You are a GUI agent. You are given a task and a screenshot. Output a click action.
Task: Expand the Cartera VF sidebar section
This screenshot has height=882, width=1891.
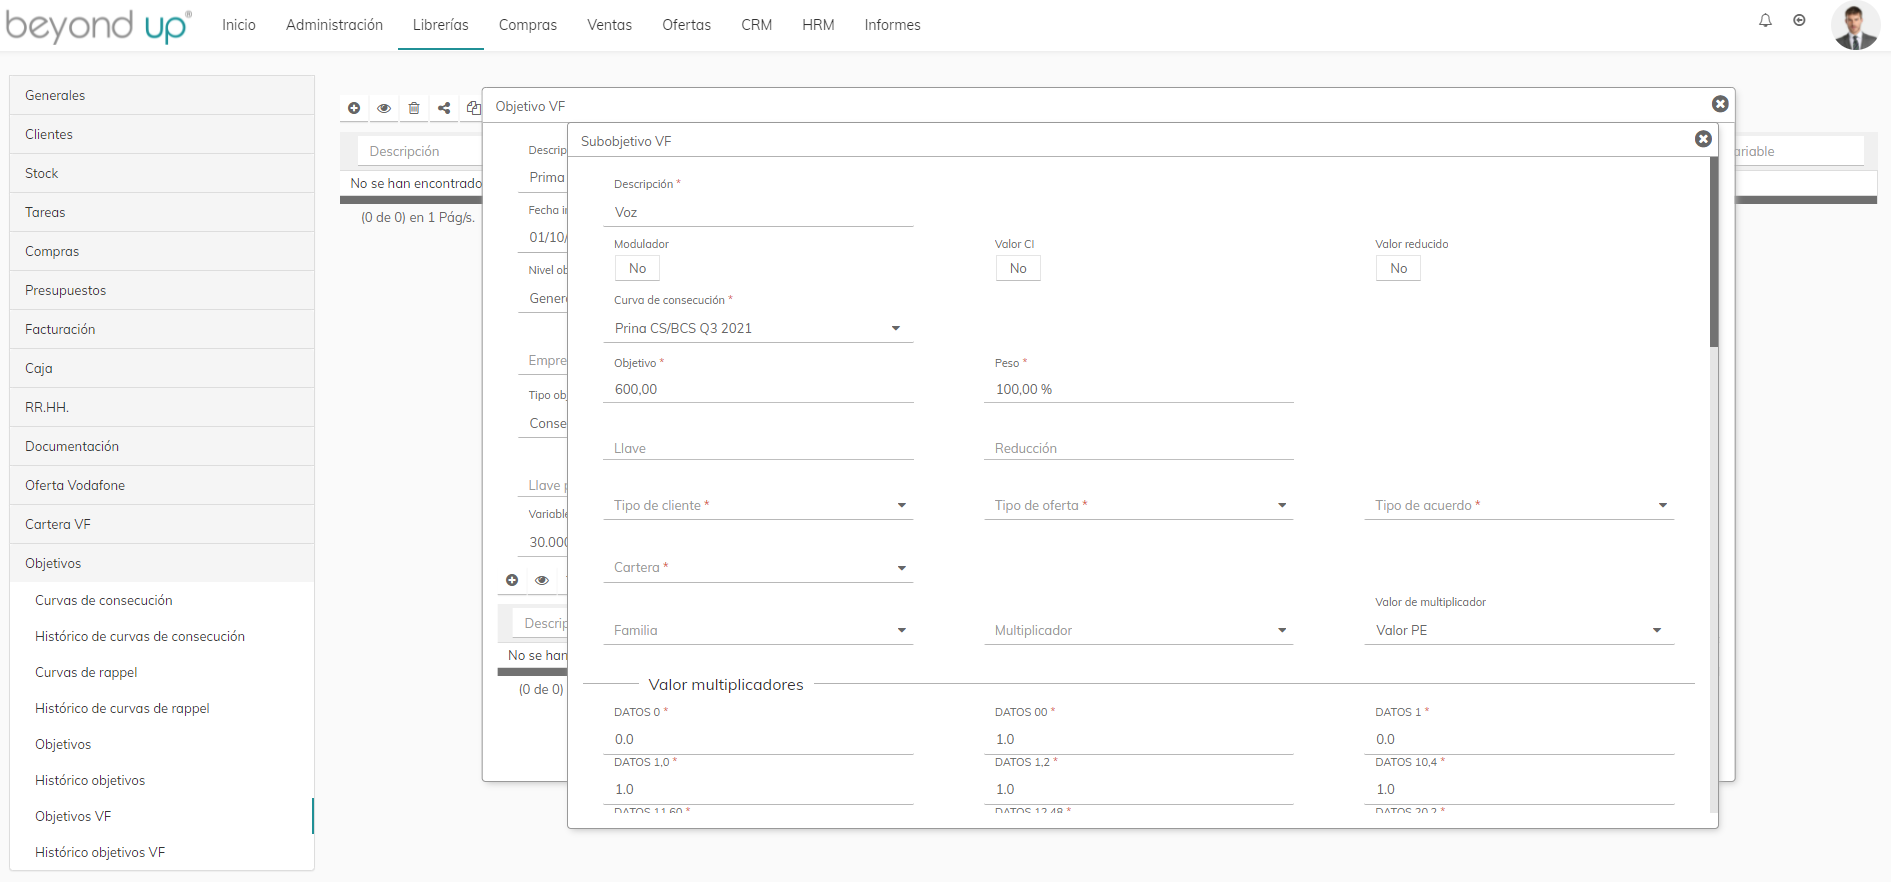tap(162, 524)
